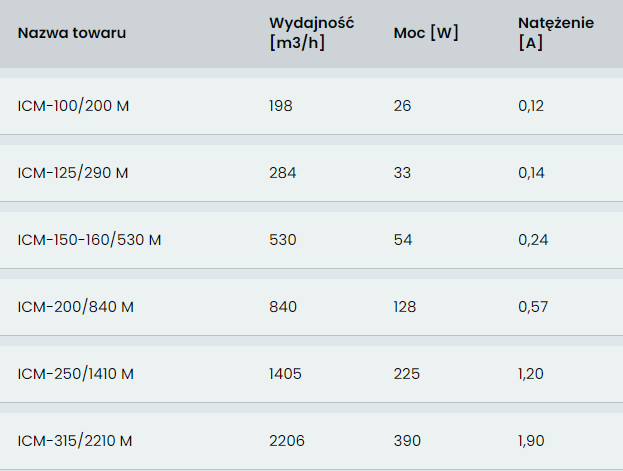Select the ICM-315/2210 M product name
This screenshot has width=623, height=471.
75,441
